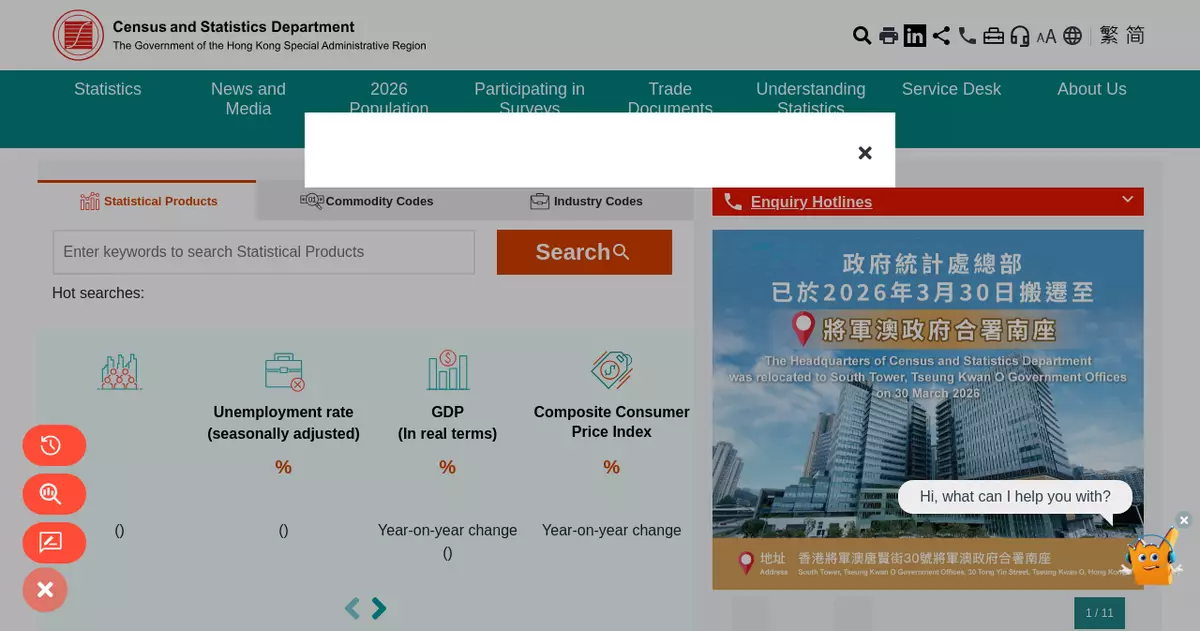Image resolution: width=1200 pixels, height=631 pixels.
Task: Close the white popup banner
Action: [x=865, y=153]
